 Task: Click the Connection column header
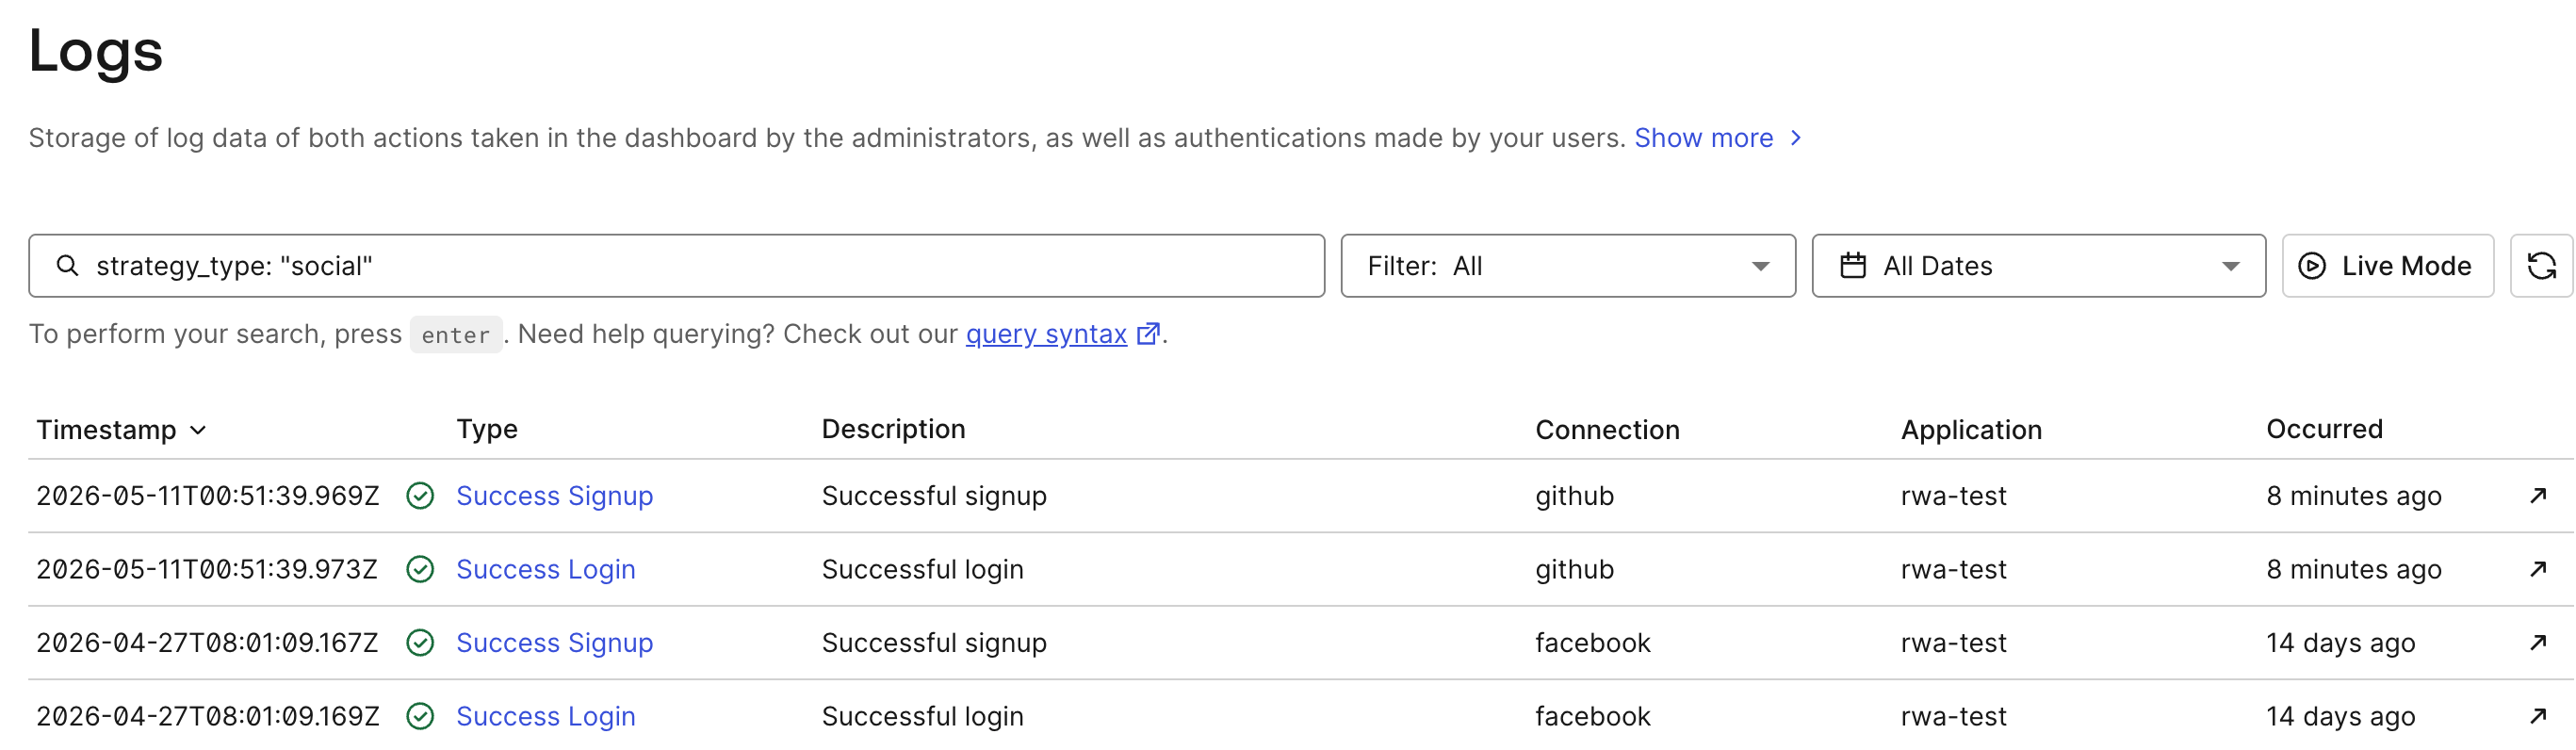tap(1607, 430)
